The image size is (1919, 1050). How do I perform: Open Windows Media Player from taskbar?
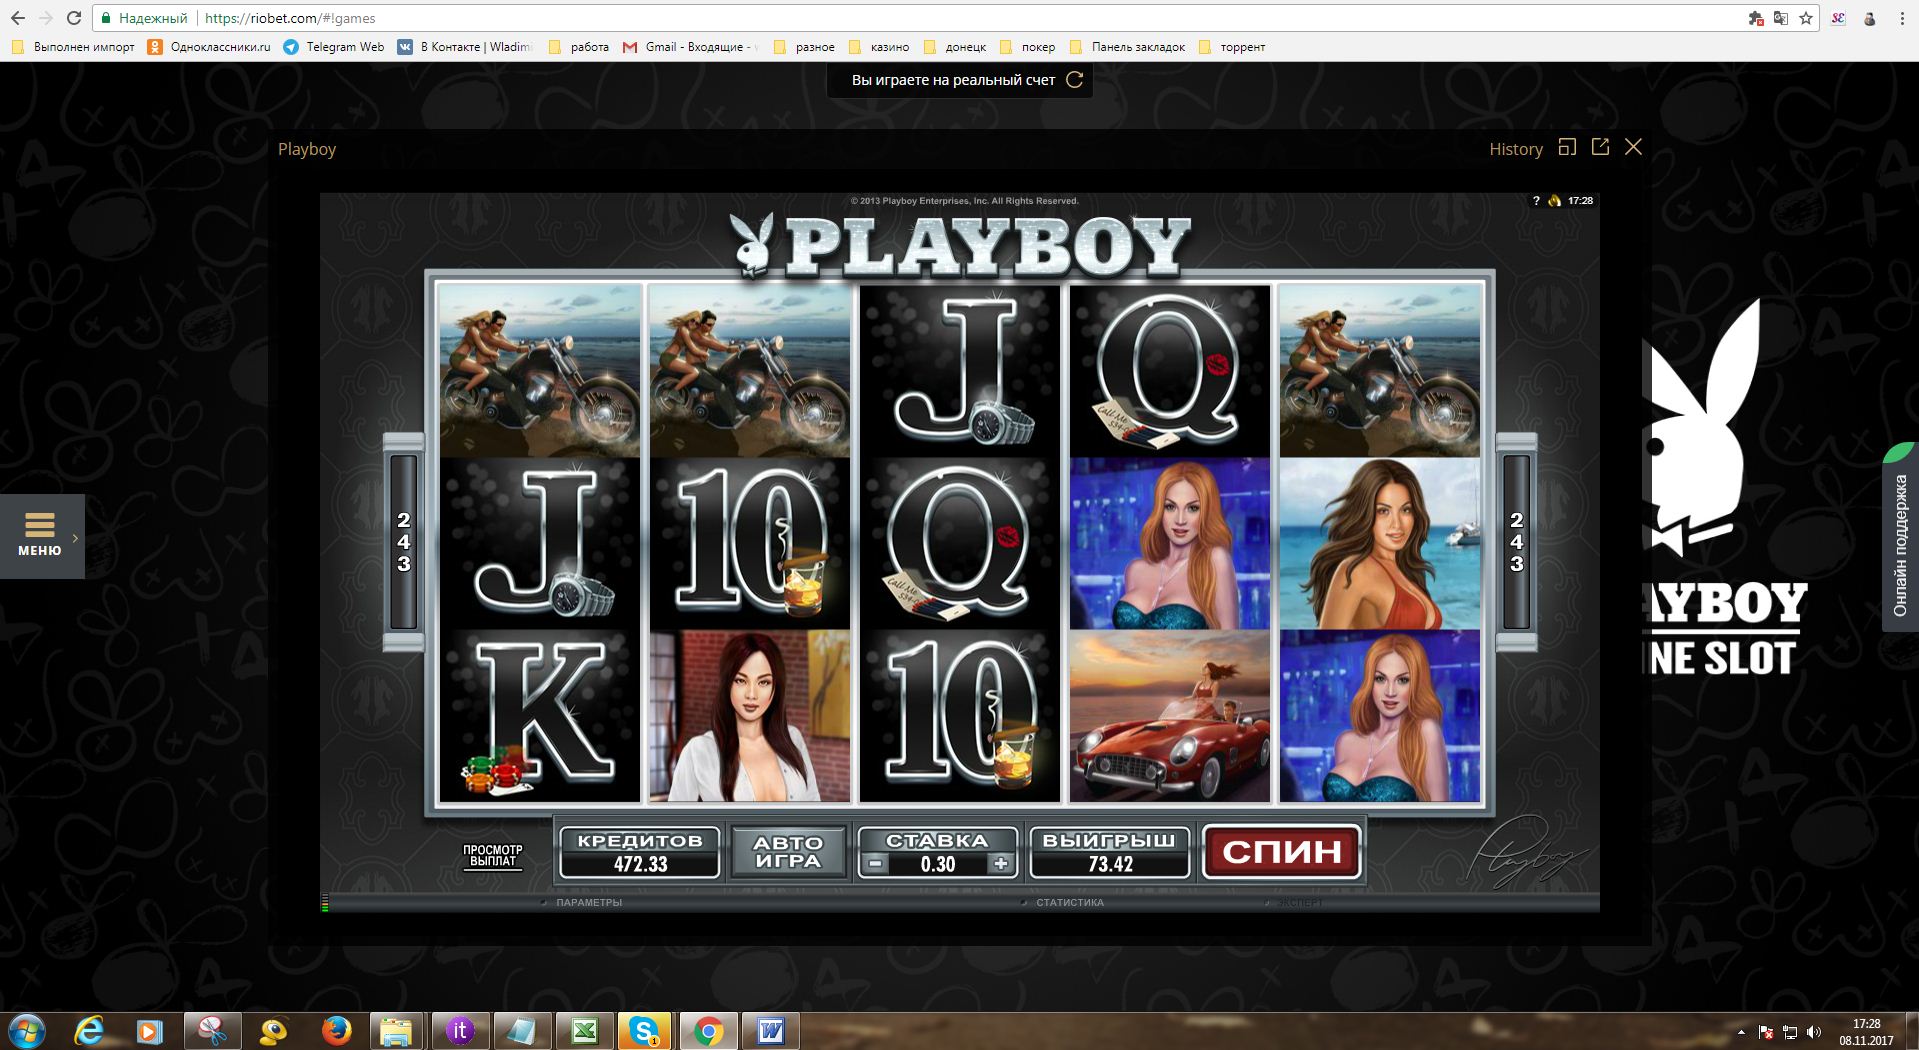[x=150, y=1031]
